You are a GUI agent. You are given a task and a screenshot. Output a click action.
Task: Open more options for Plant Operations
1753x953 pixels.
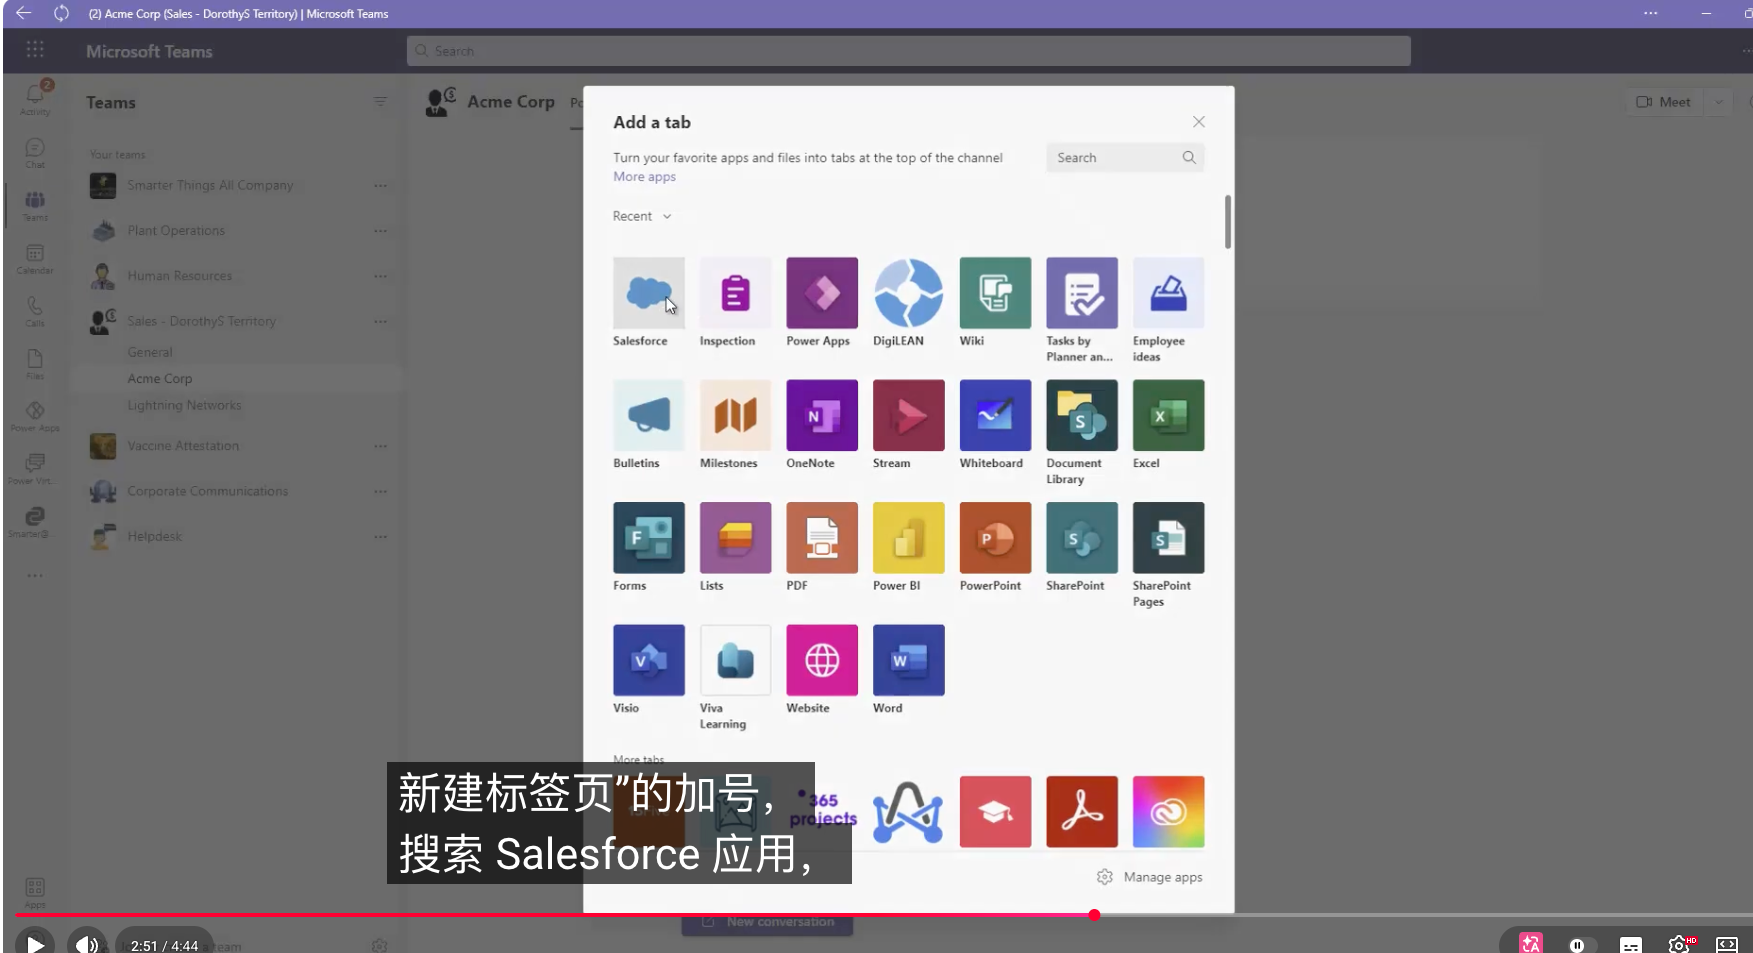pyautogui.click(x=380, y=231)
